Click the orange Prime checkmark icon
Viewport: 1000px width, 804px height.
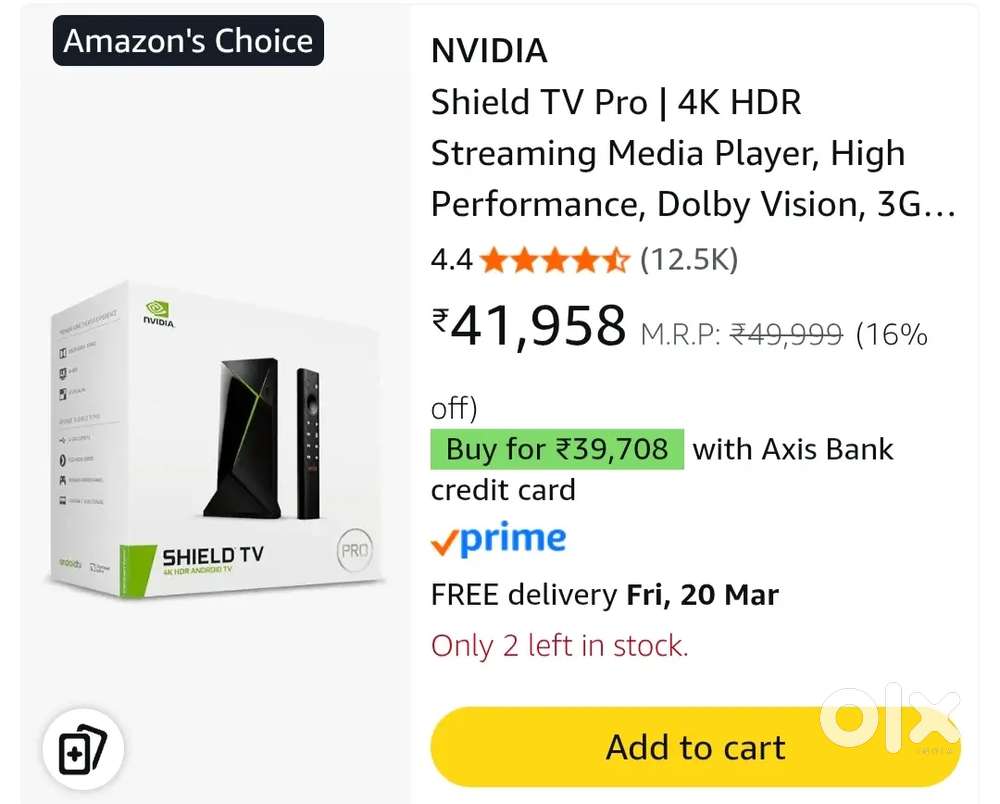(443, 542)
